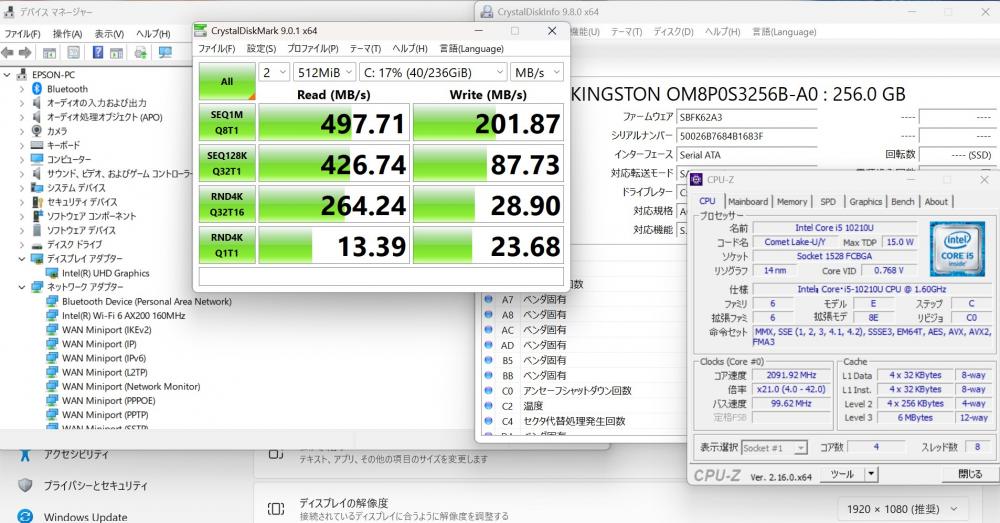The height and width of the screenshot is (523, 1000).
Task: Select WAN Miniport (IKEv2) in the device tree
Action: tap(107, 330)
